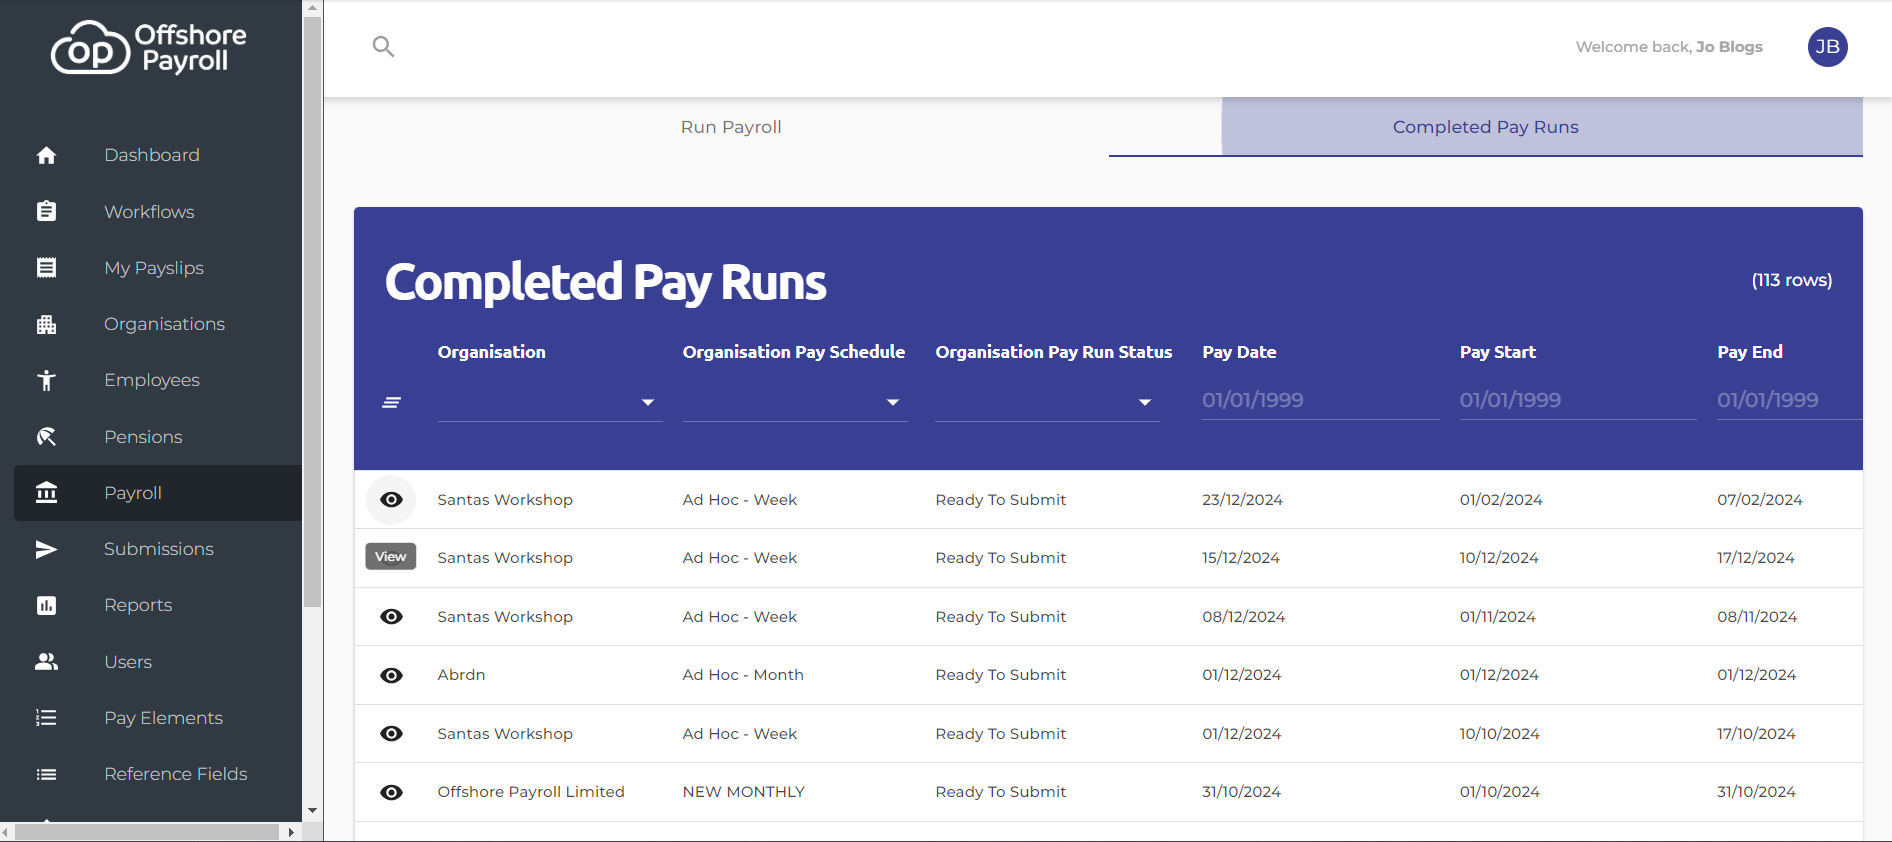The width and height of the screenshot is (1892, 842).
Task: Switch to the Completed Pay Runs tab
Action: tap(1485, 127)
